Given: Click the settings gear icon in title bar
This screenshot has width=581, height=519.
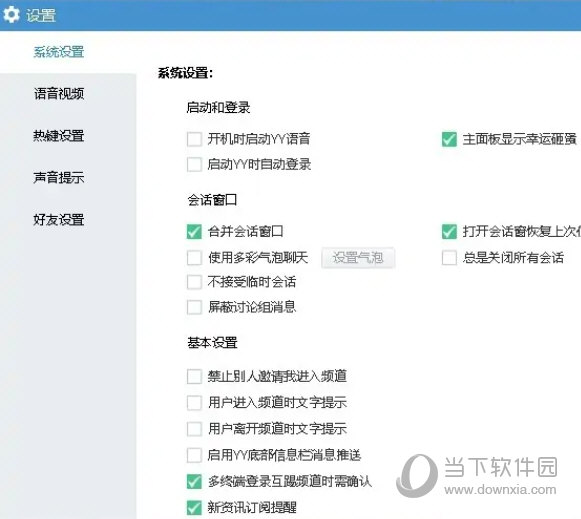Looking at the screenshot, I should click(x=11, y=15).
